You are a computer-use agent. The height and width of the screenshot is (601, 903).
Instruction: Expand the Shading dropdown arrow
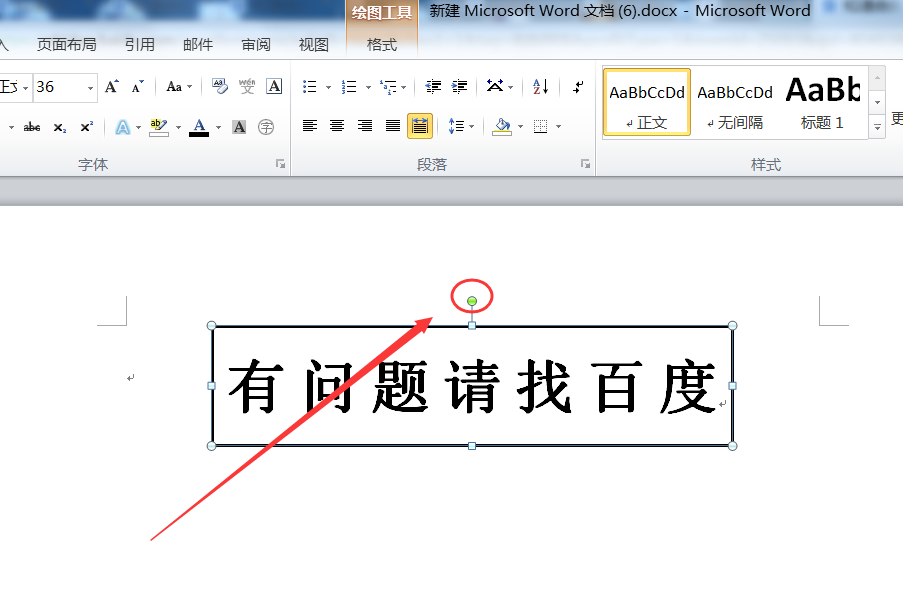521,127
